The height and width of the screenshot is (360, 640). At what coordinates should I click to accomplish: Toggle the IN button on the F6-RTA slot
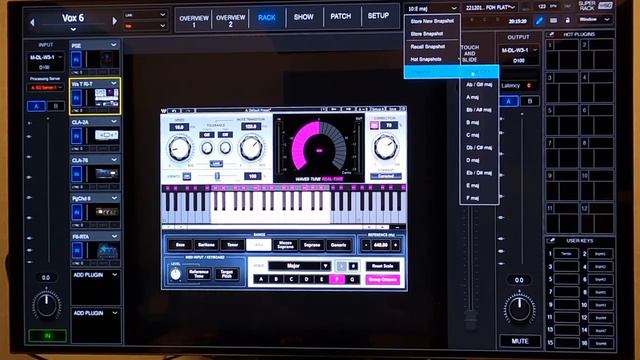click(77, 250)
